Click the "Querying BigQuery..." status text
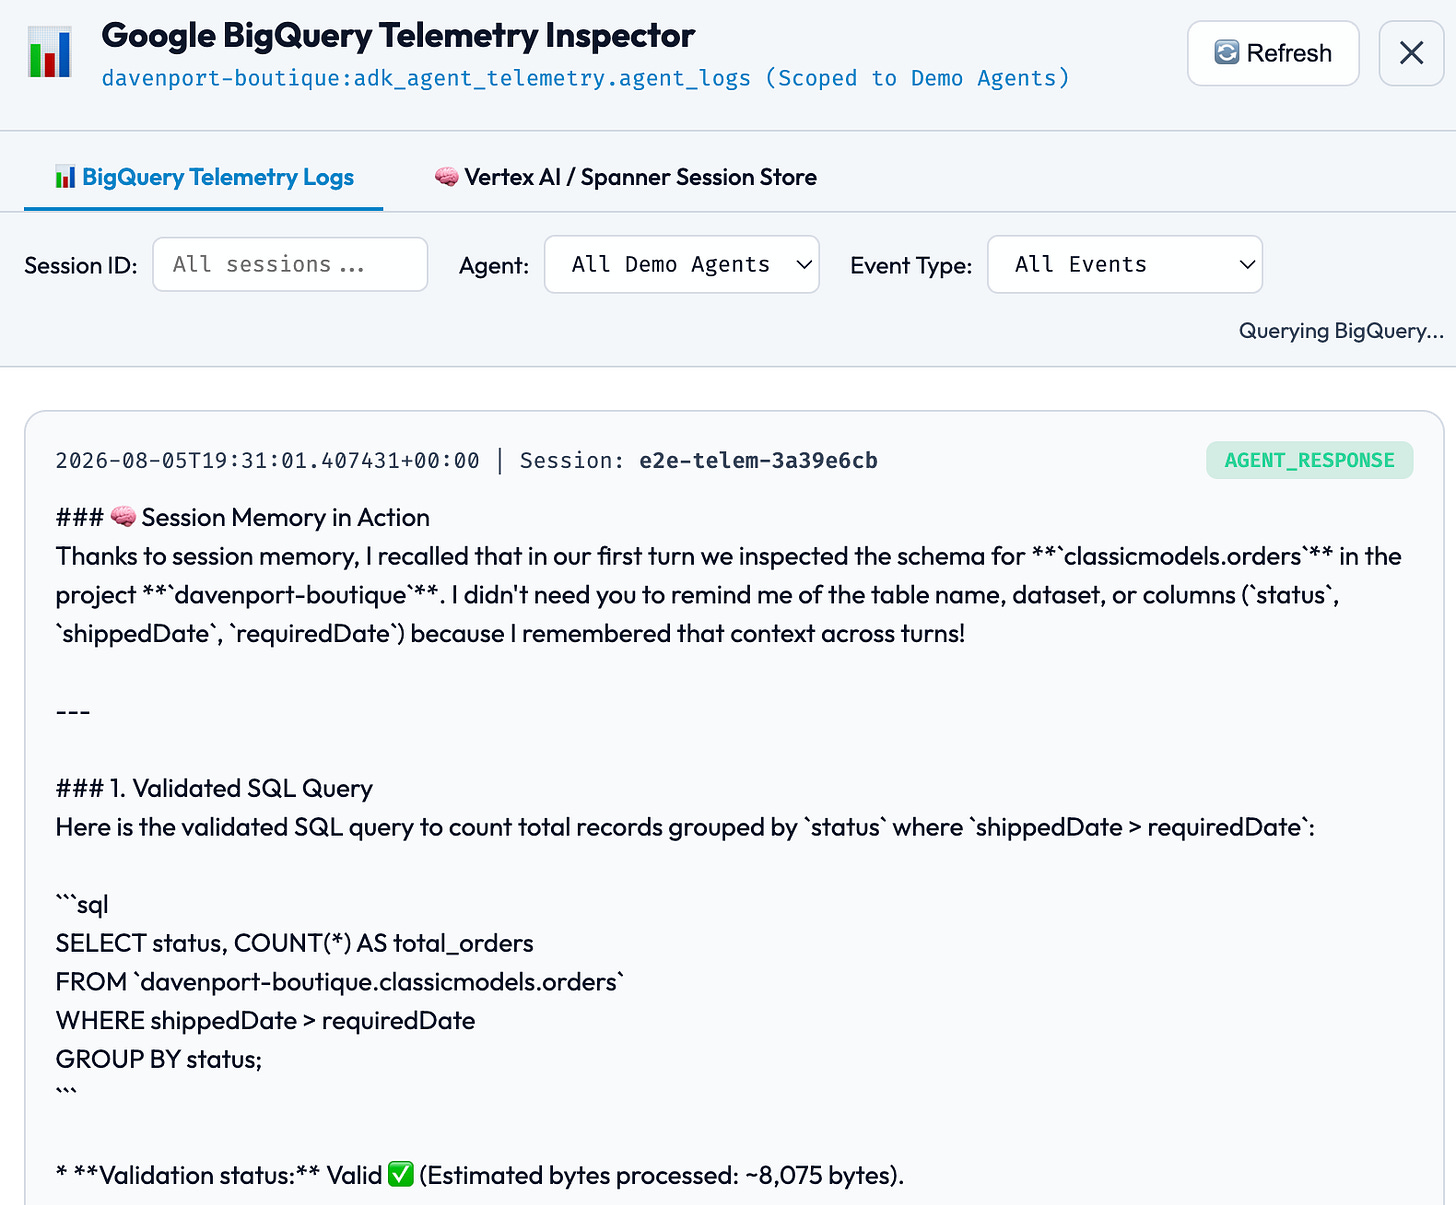Viewport: 1456px width, 1205px height. click(1341, 331)
